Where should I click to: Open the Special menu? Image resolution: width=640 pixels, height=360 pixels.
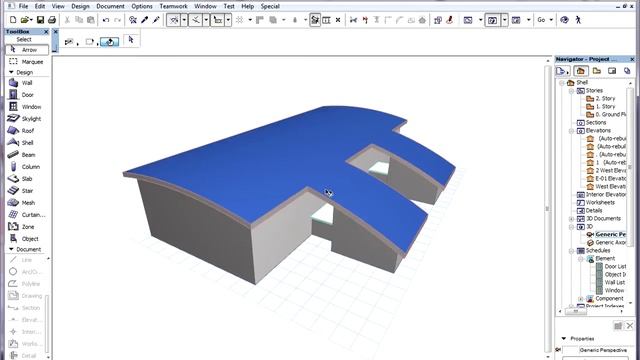270,6
